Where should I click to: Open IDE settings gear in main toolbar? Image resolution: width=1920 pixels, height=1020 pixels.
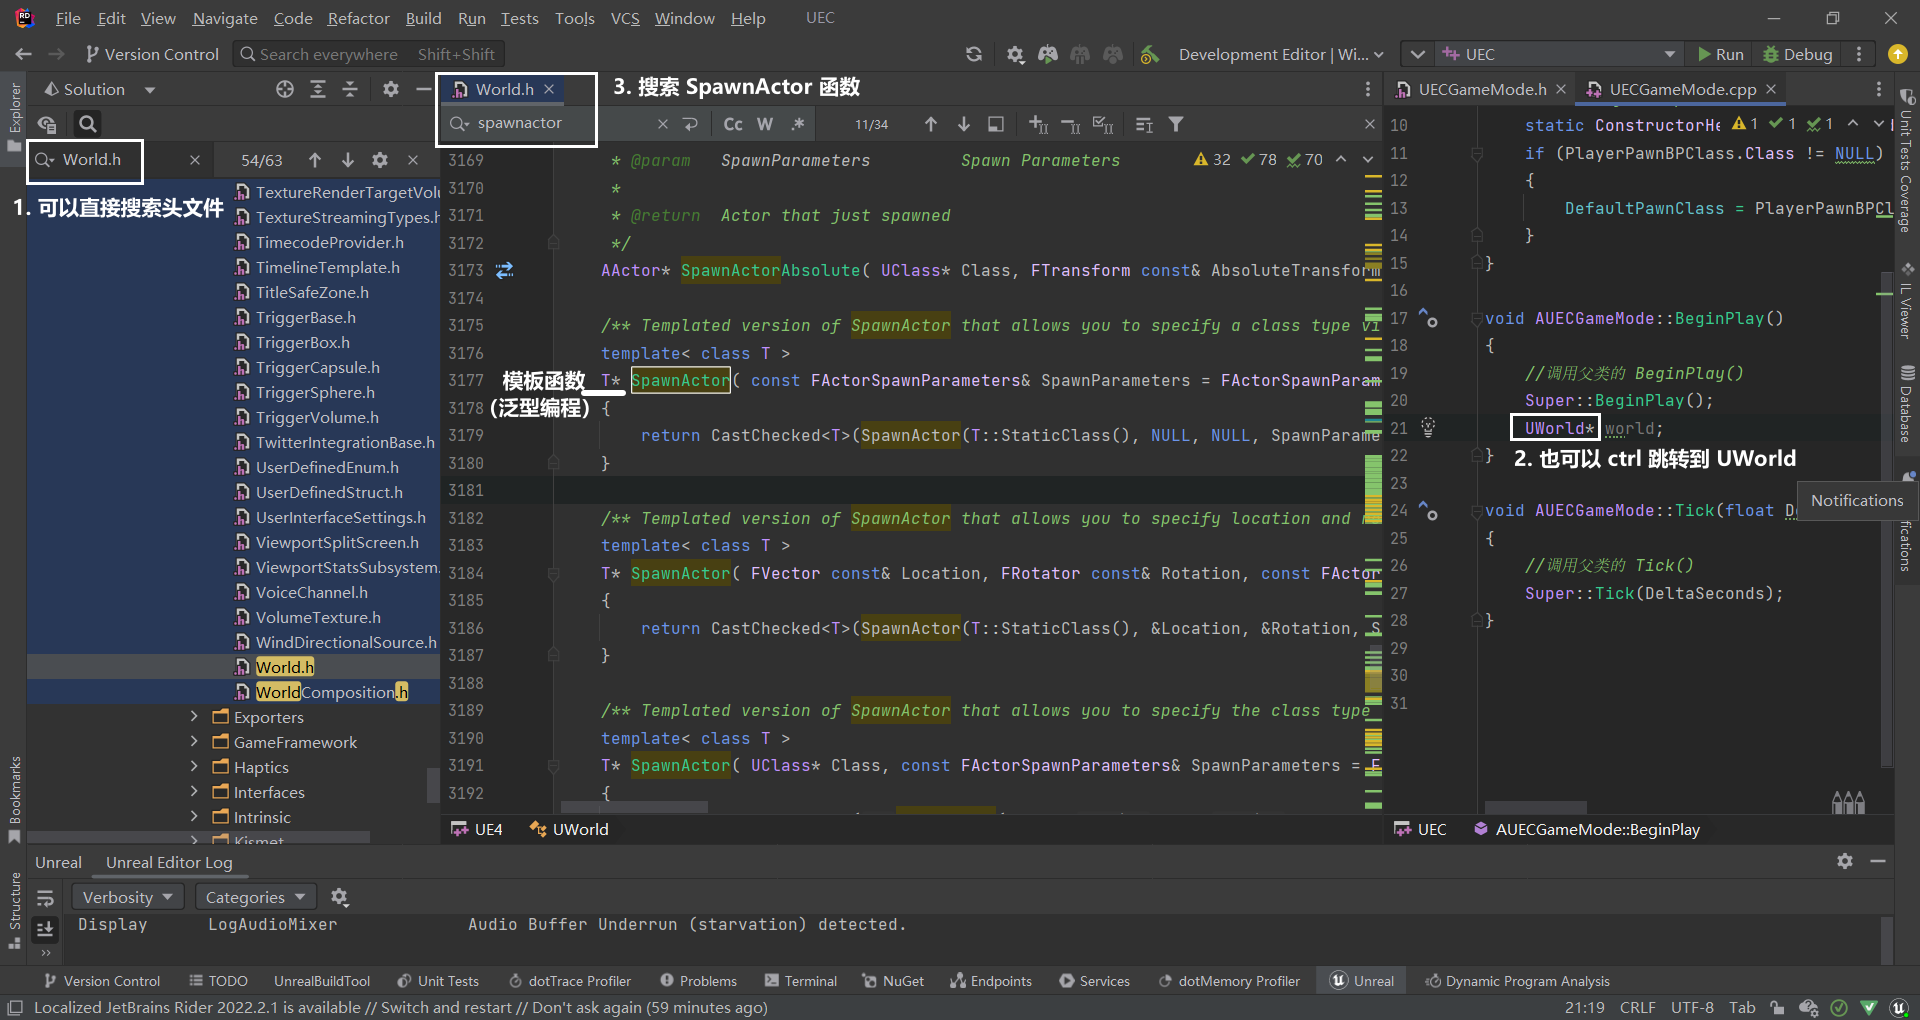[1015, 55]
